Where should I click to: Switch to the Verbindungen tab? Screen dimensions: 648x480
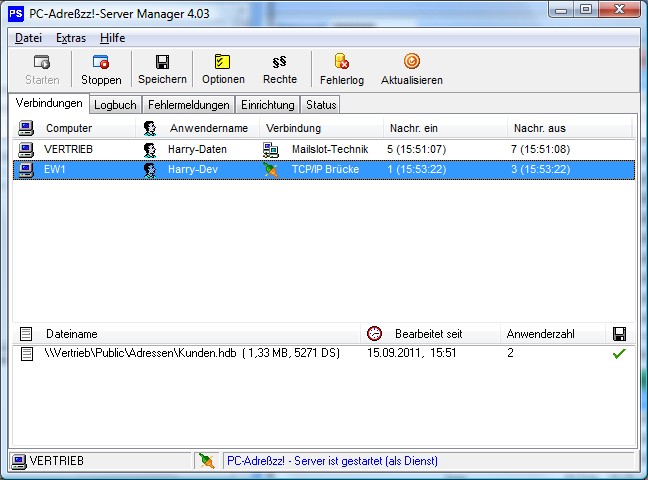click(x=49, y=103)
